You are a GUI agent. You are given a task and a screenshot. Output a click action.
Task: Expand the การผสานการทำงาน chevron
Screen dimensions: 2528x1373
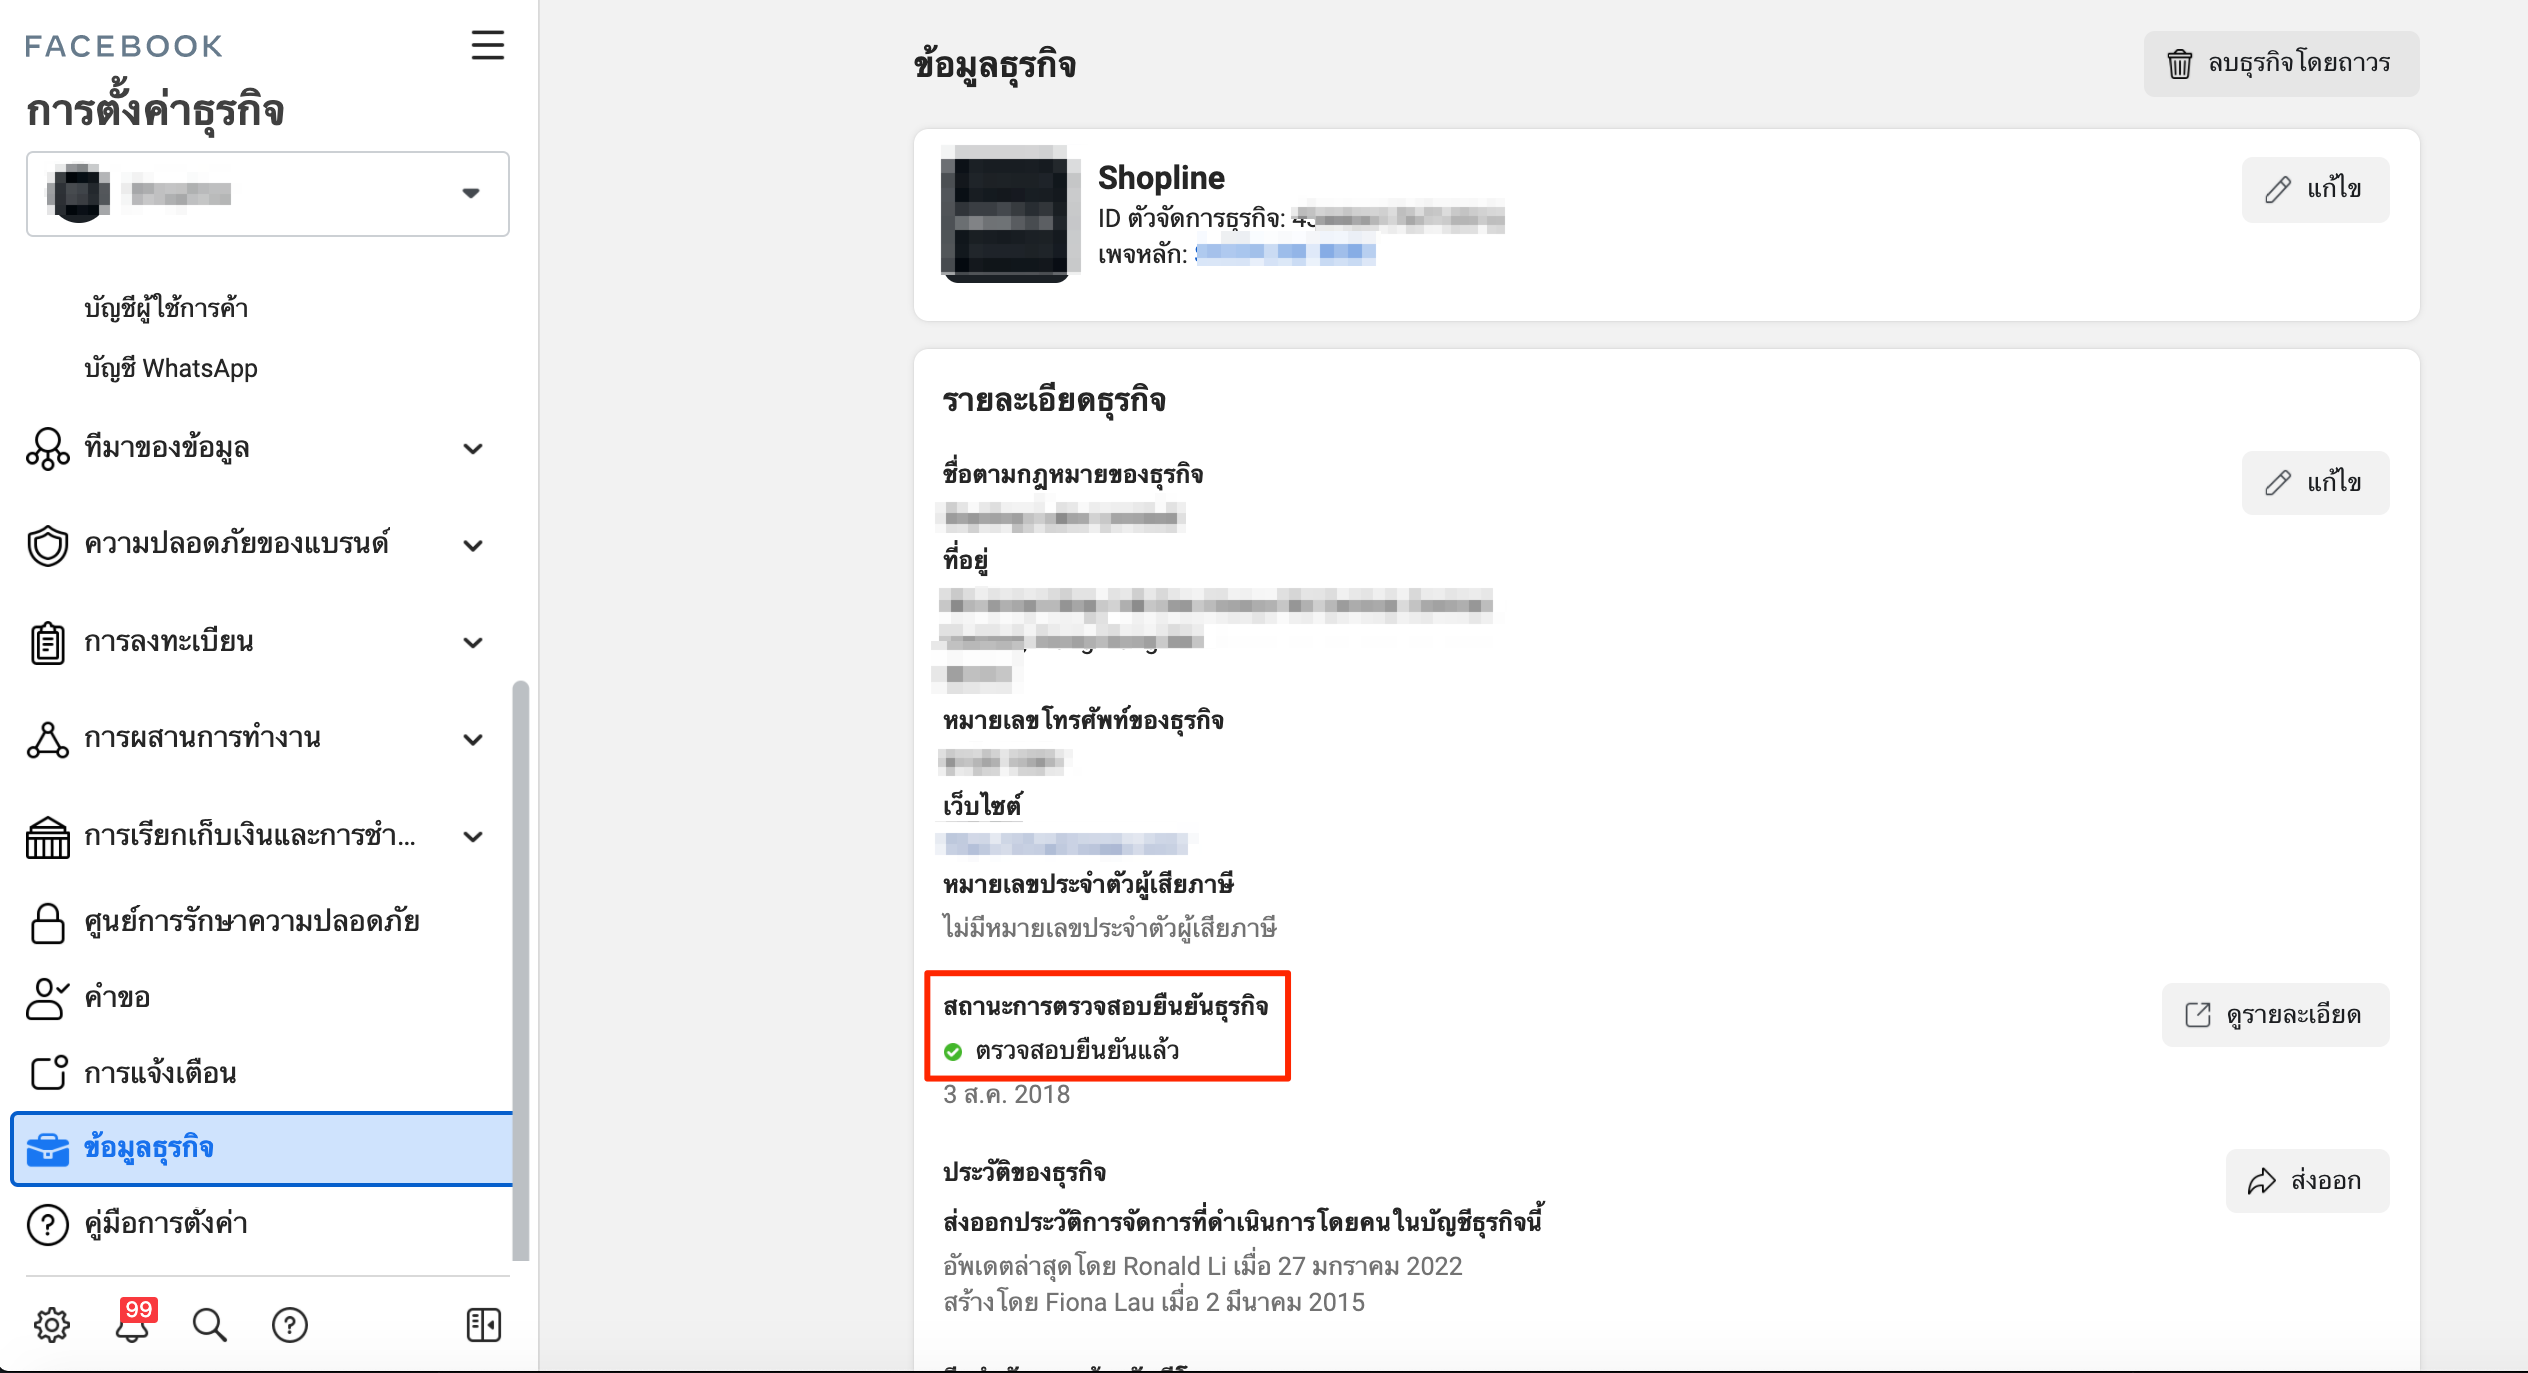(473, 739)
